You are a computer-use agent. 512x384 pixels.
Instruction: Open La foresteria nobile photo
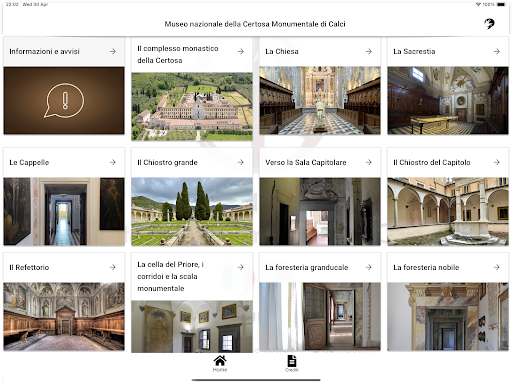(x=448, y=317)
